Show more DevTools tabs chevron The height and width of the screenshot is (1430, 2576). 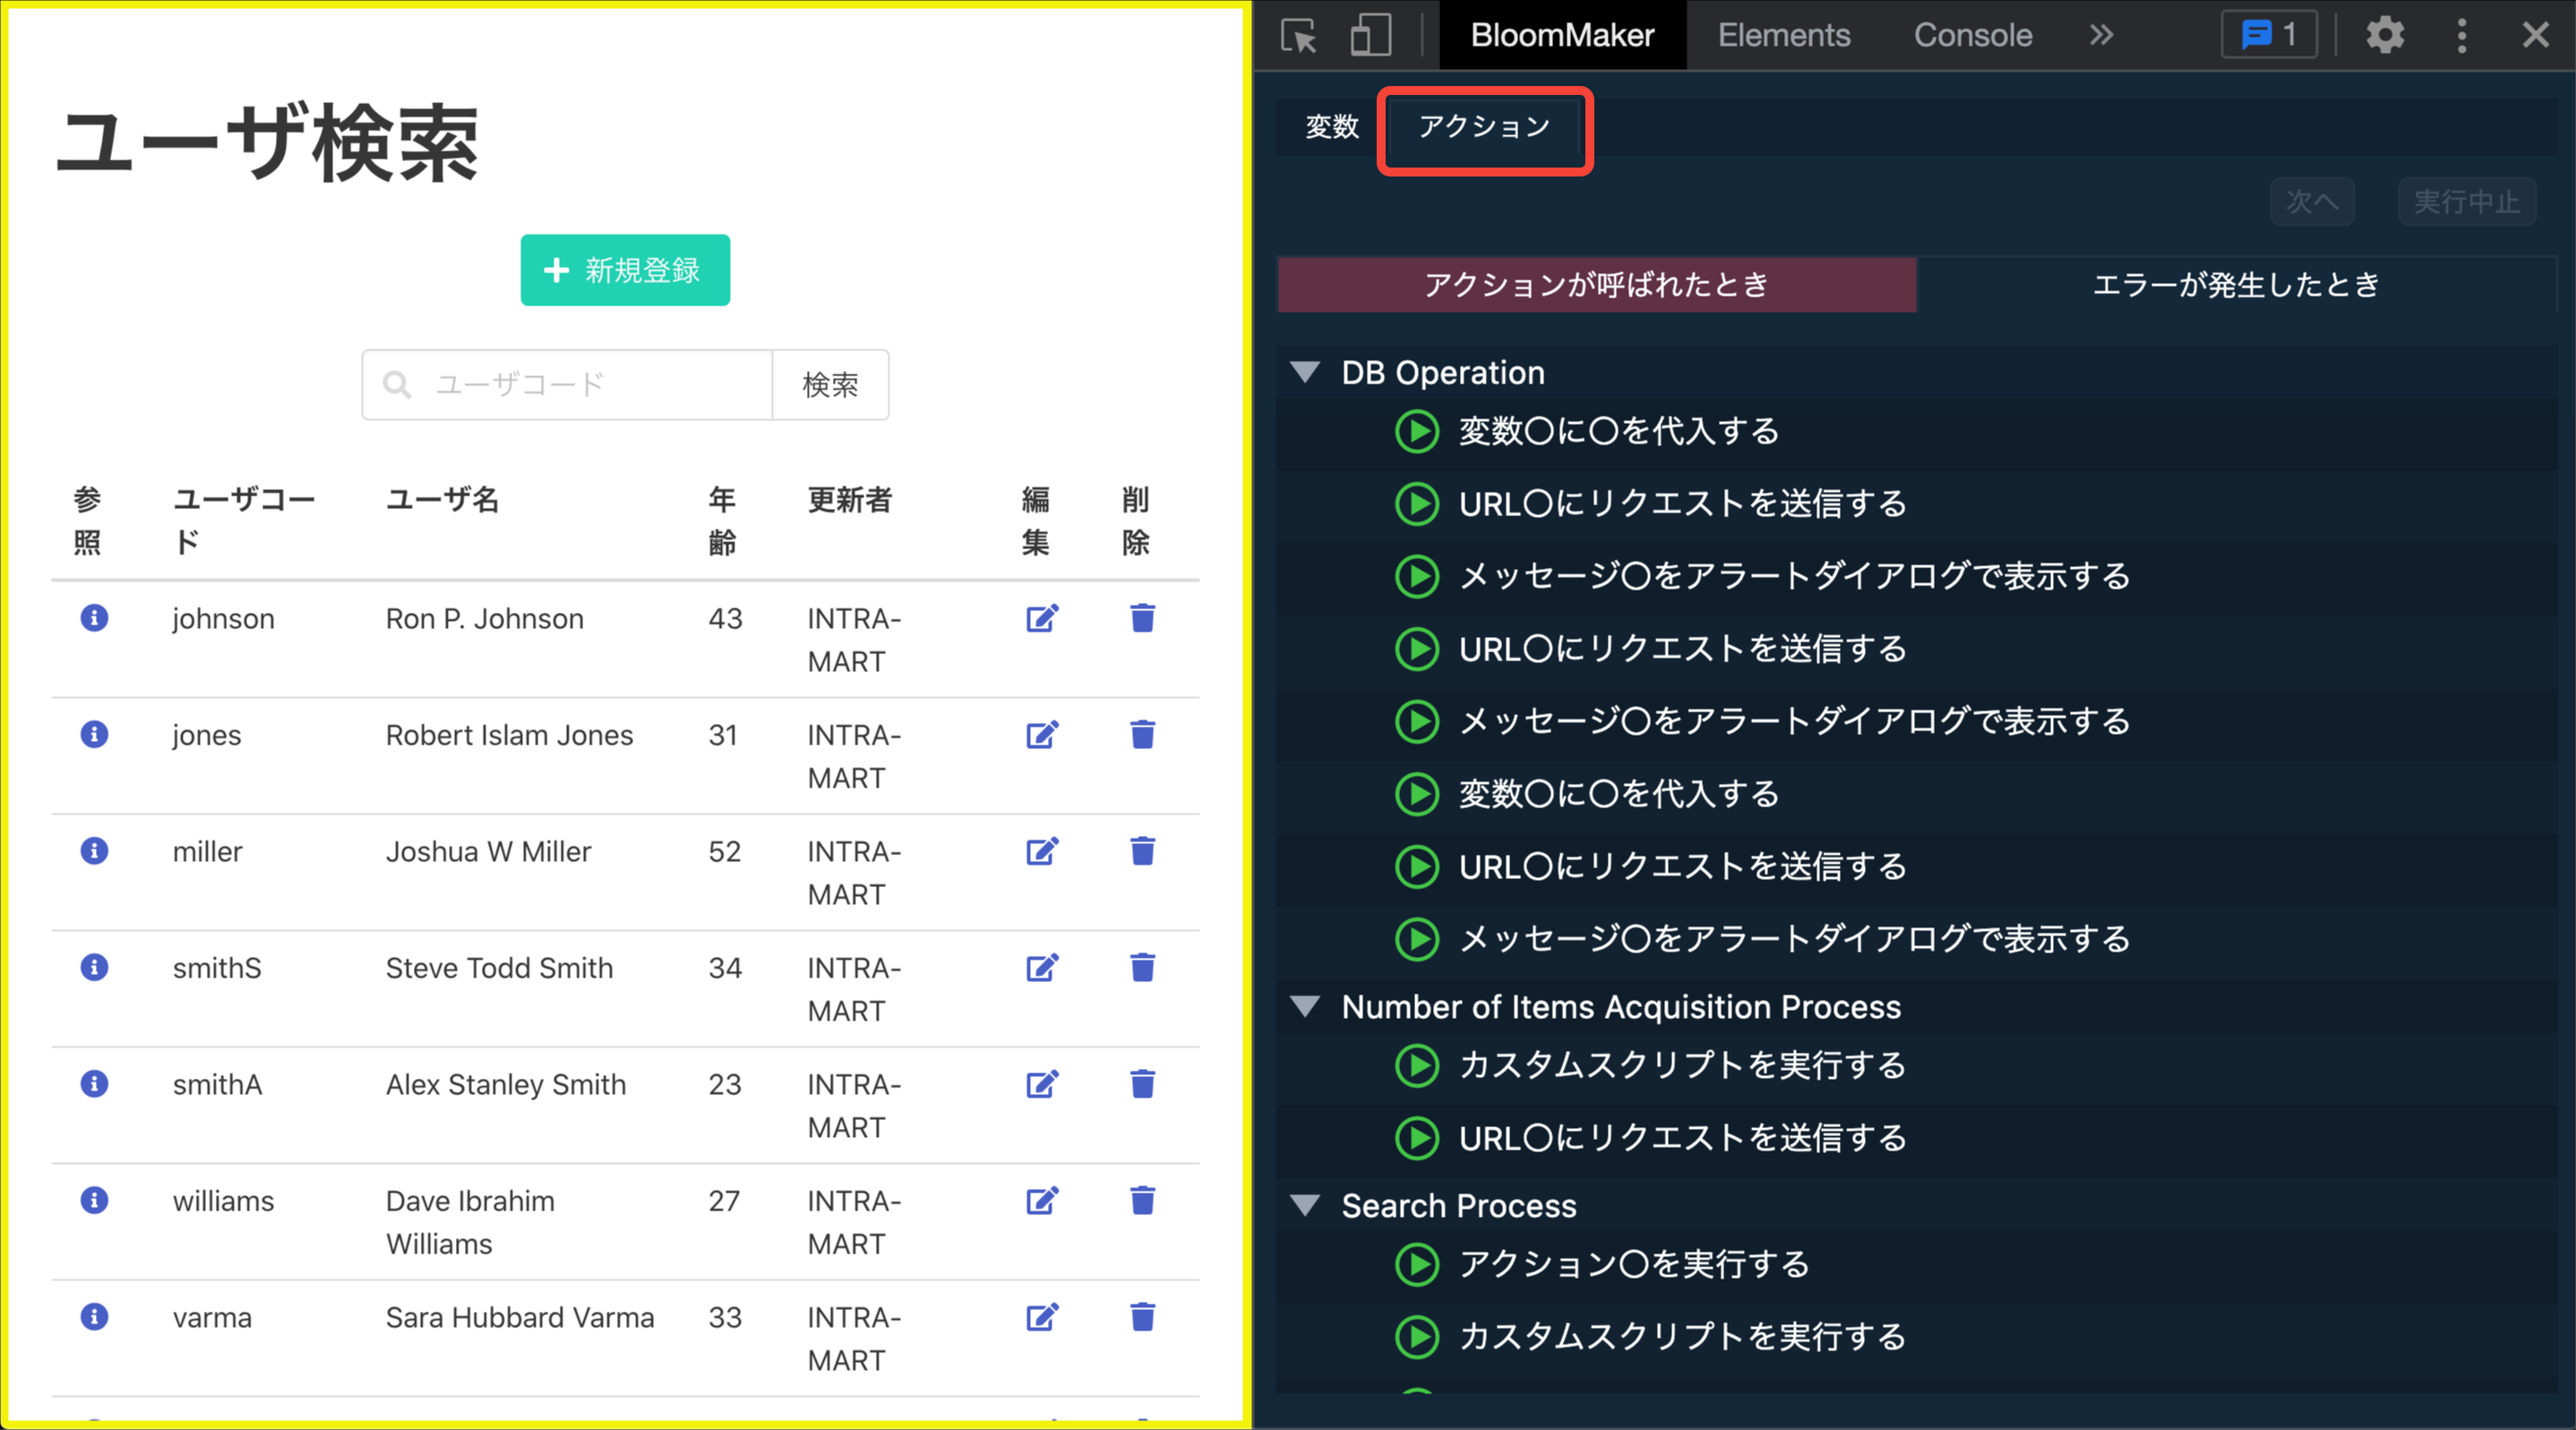click(x=2101, y=36)
